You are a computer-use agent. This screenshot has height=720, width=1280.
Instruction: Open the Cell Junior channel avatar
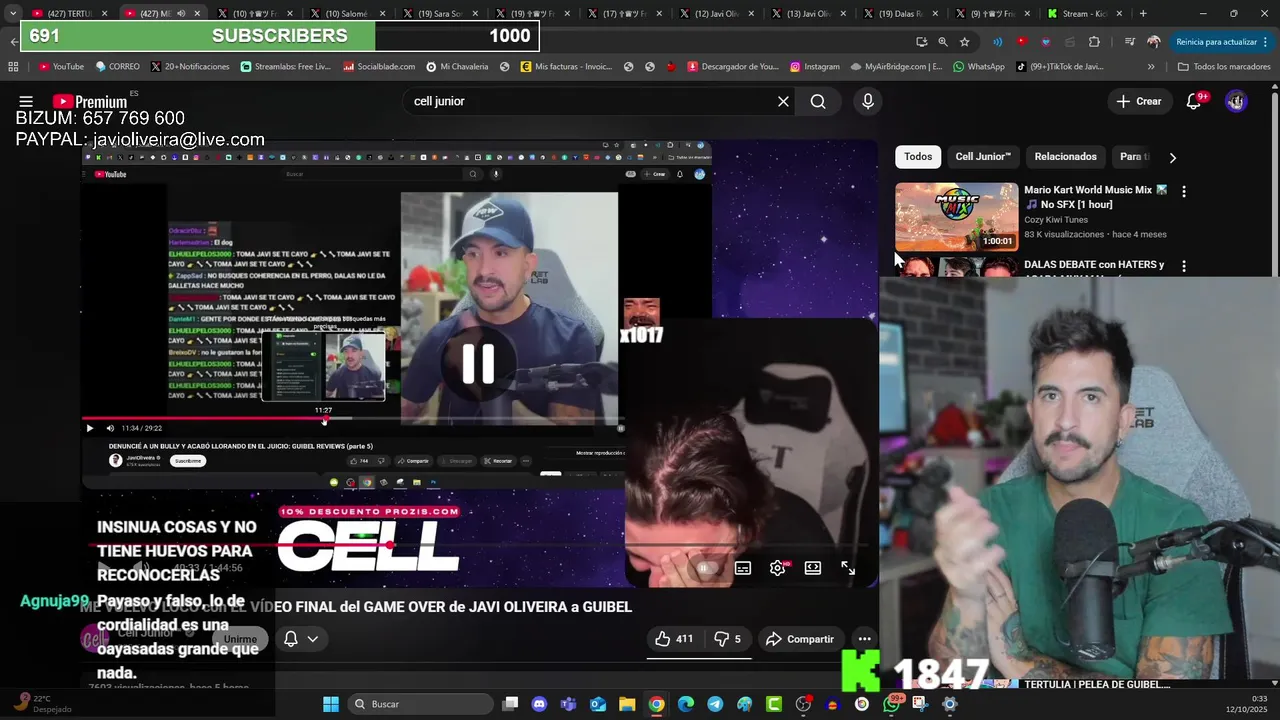[x=95, y=638]
